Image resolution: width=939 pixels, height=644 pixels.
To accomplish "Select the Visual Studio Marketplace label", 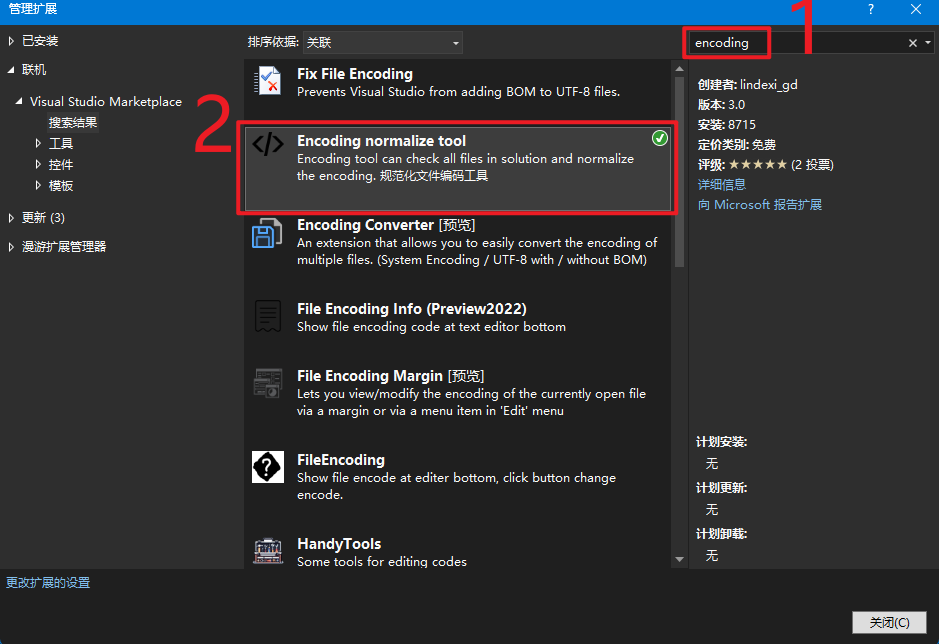I will [106, 102].
